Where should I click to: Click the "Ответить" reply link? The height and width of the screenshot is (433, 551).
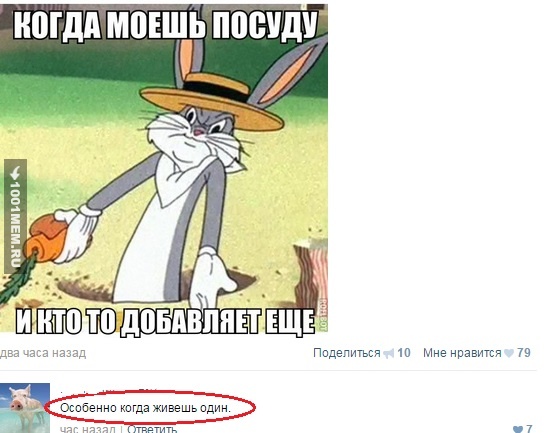click(x=152, y=429)
